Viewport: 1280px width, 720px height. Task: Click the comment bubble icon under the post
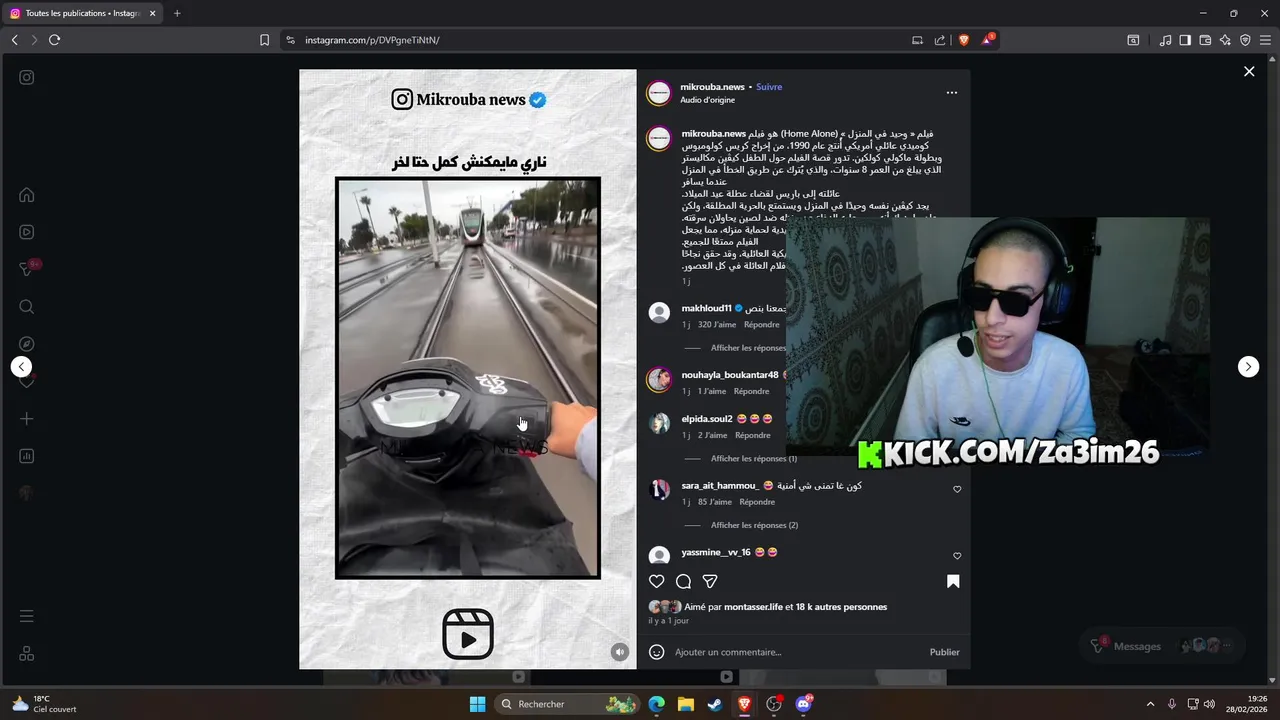684,581
